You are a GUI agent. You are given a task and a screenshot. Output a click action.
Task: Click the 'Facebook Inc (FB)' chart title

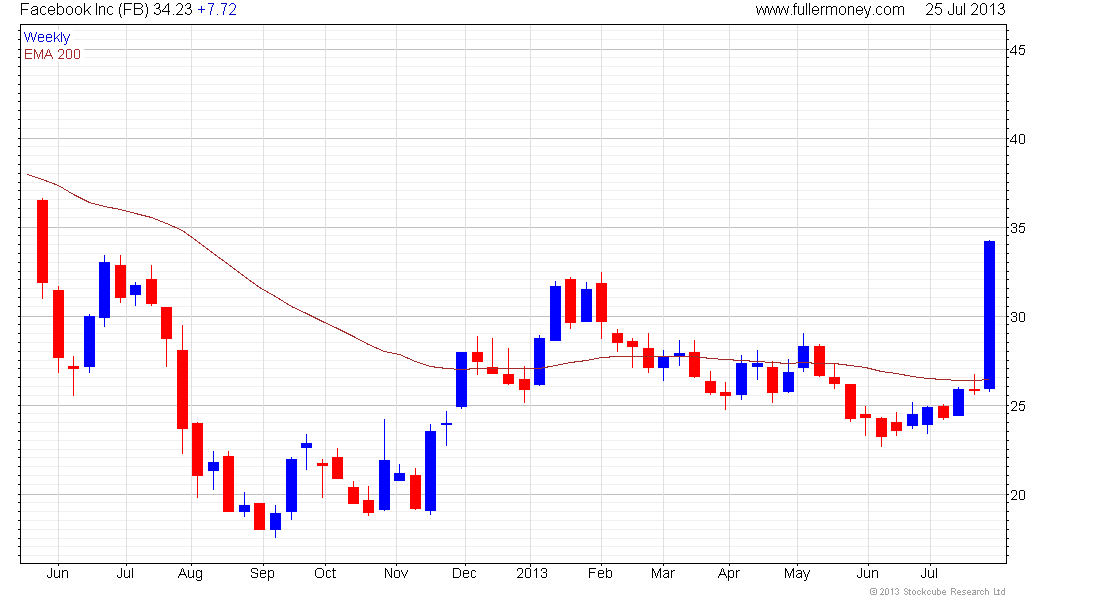coord(84,10)
